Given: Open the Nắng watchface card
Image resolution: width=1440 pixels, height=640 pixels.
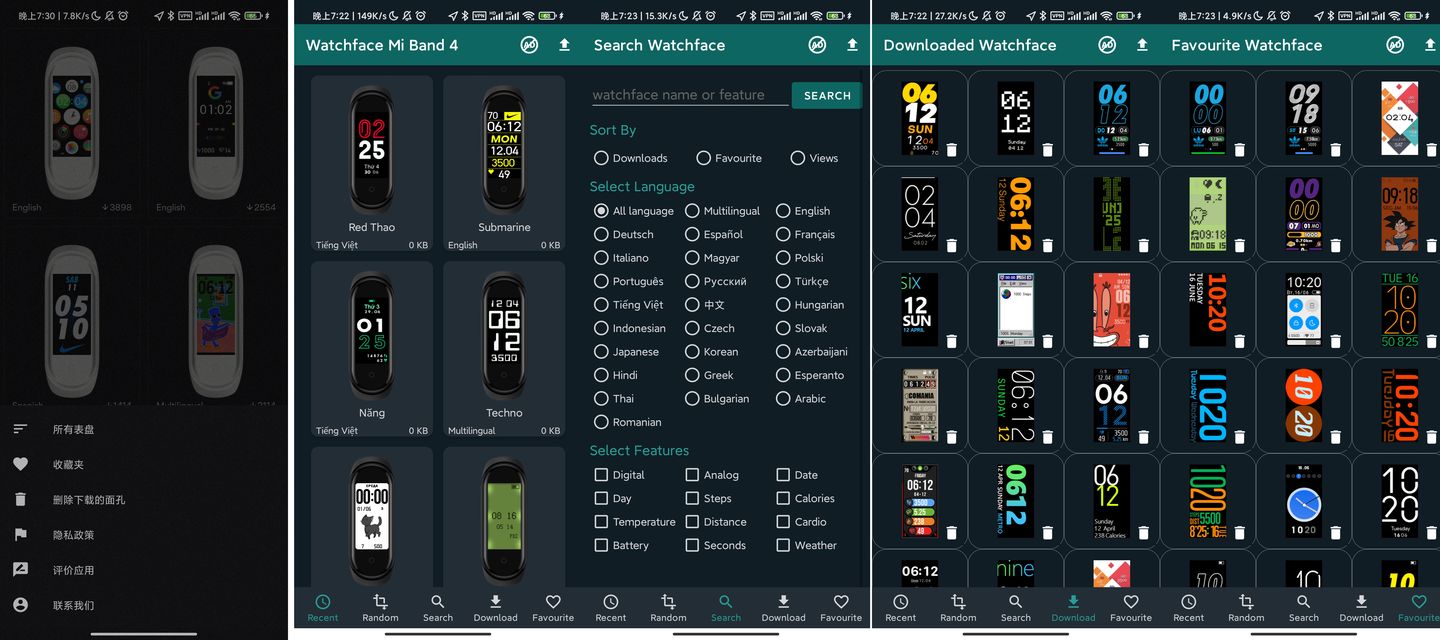Looking at the screenshot, I should 372,350.
